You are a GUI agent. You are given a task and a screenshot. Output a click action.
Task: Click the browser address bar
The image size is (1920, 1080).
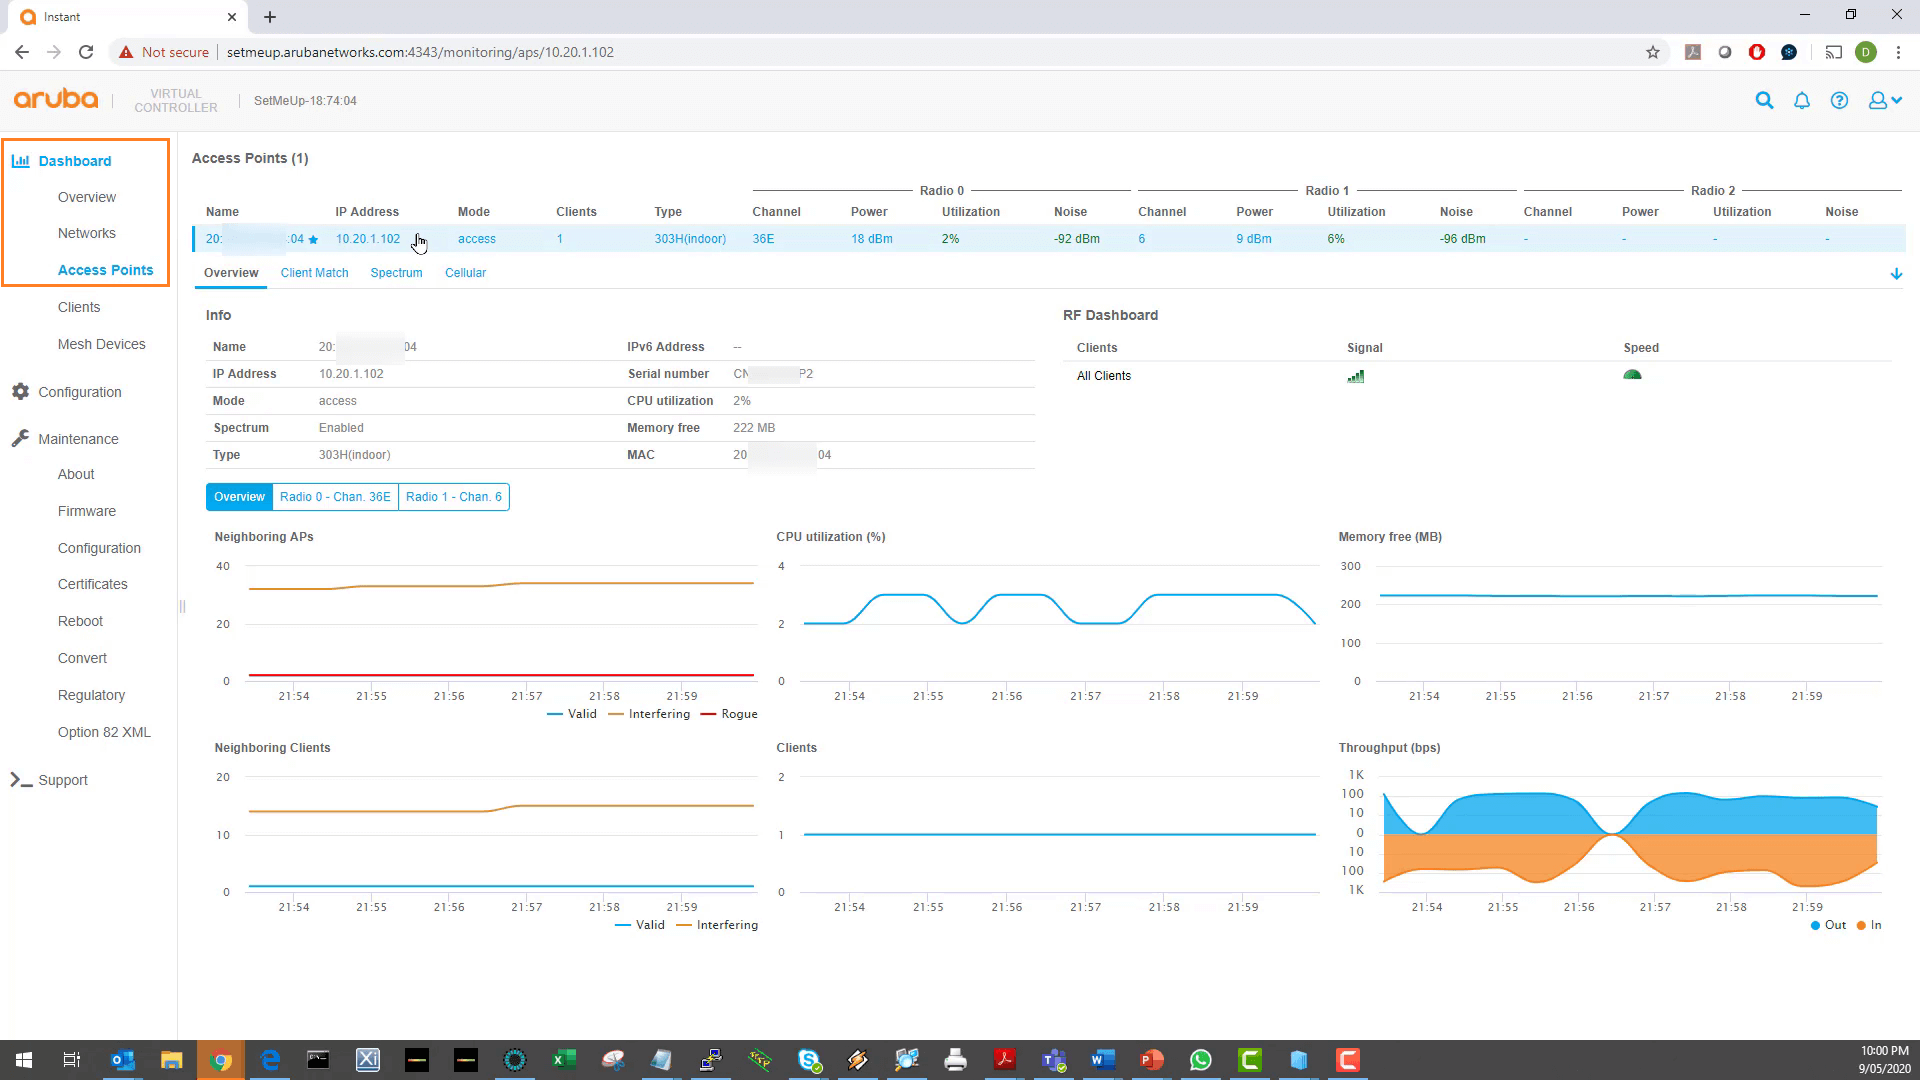pos(500,52)
